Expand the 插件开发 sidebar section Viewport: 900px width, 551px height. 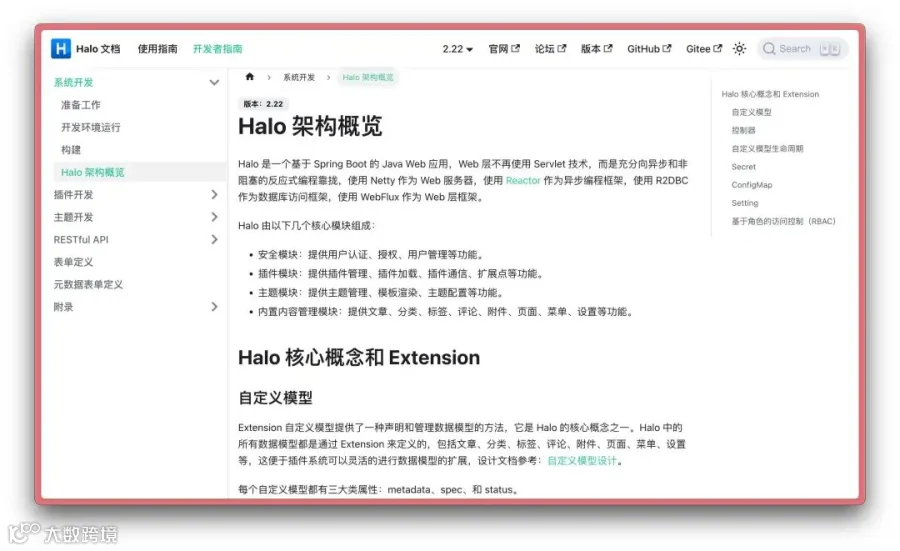(x=214, y=195)
